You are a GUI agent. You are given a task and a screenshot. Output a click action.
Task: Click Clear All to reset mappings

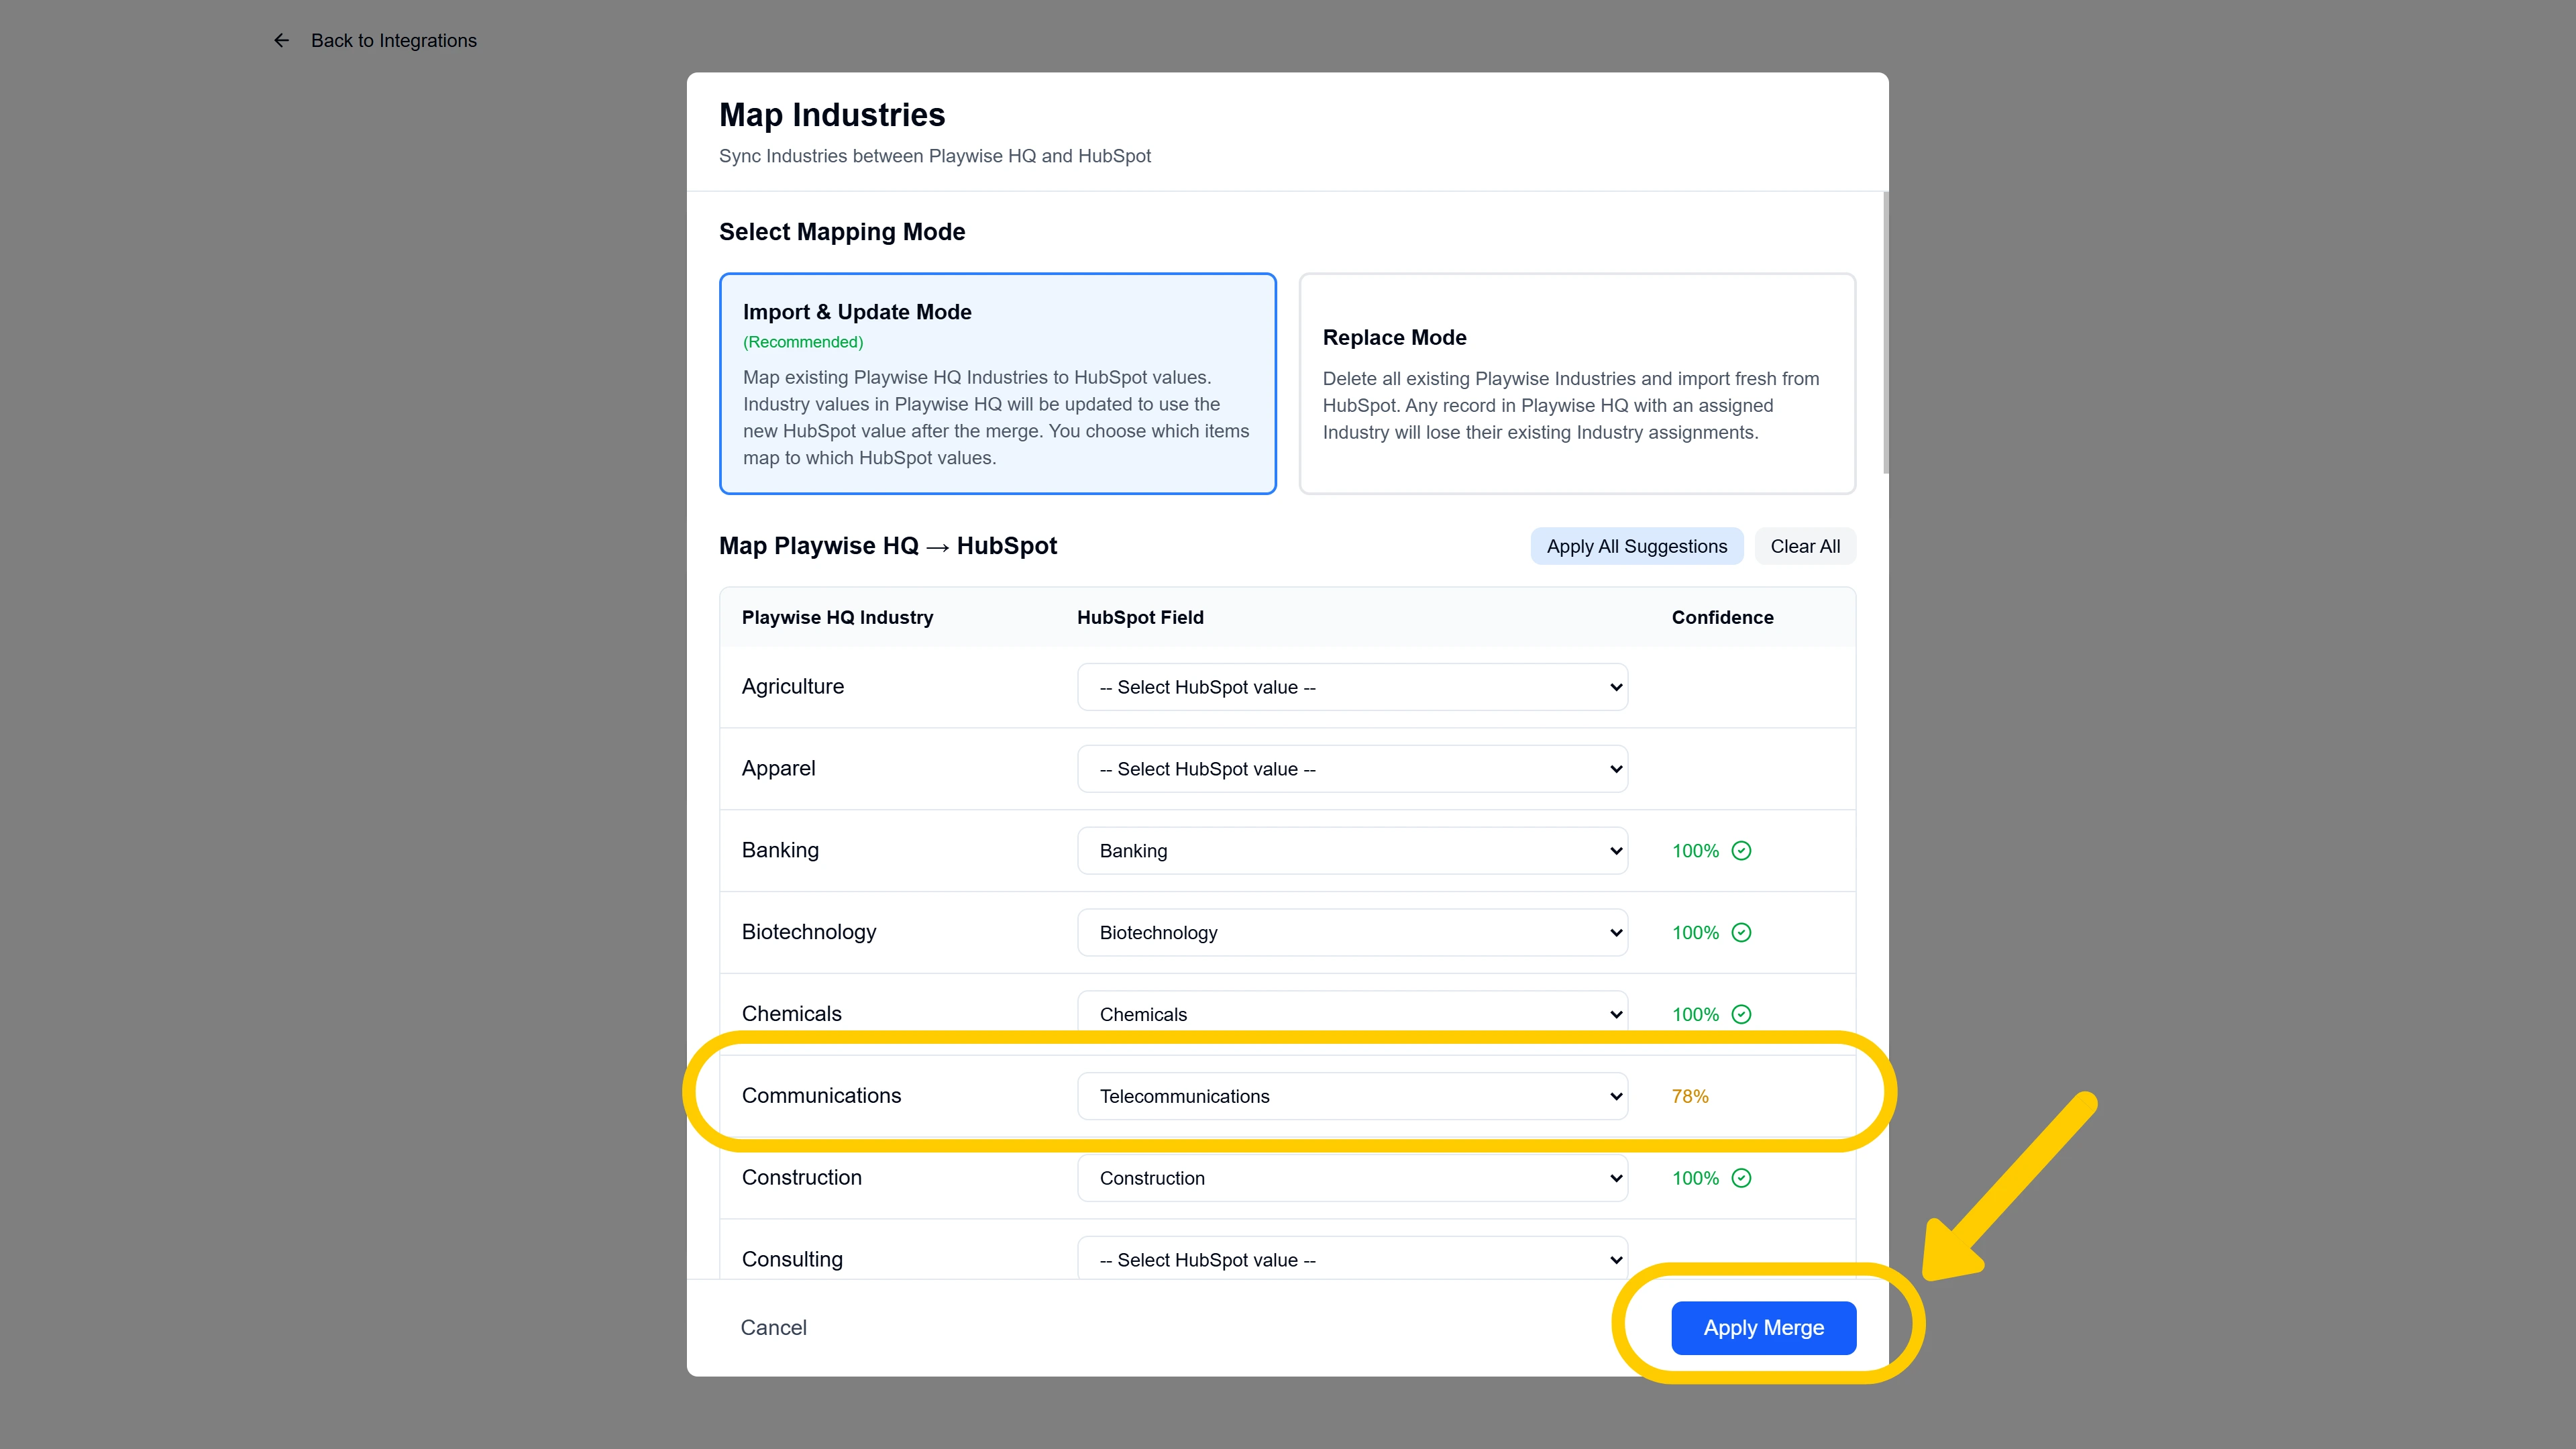click(1805, 546)
